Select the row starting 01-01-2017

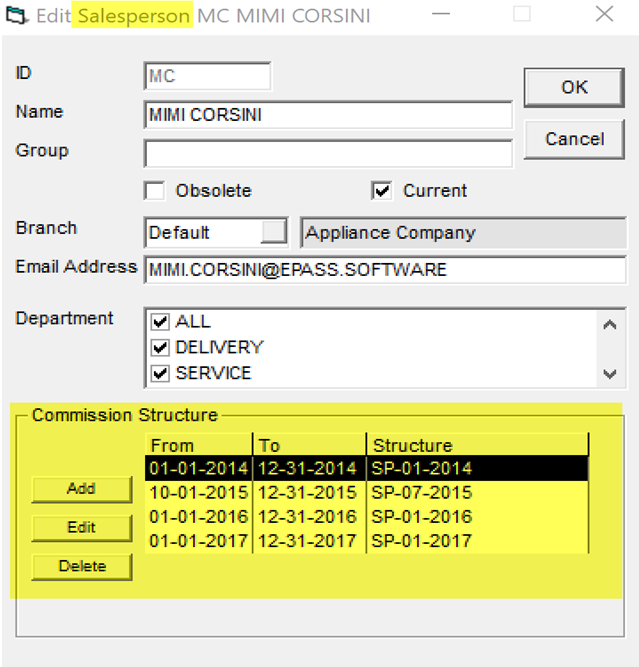pos(367,541)
